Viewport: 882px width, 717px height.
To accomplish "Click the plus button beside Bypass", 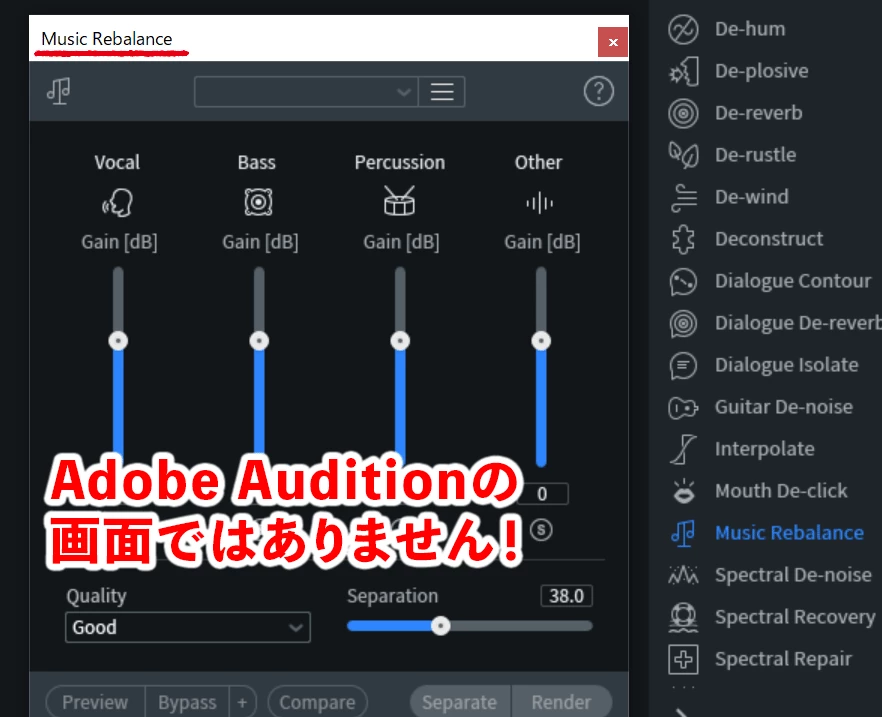I will click(x=242, y=702).
